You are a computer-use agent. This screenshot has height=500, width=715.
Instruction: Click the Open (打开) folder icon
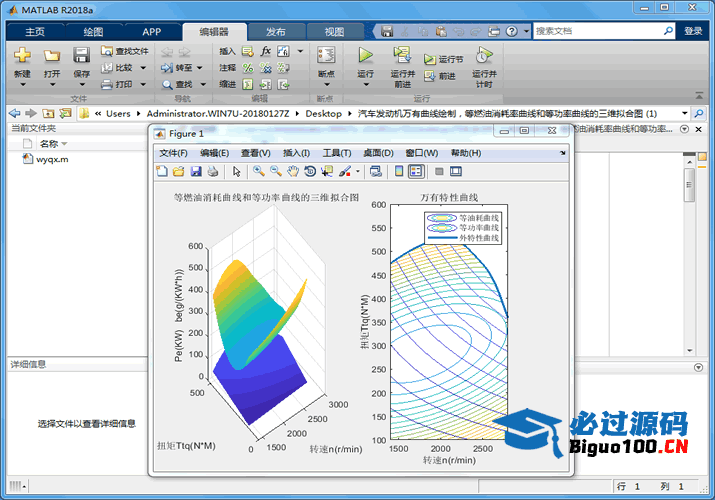pos(52,56)
